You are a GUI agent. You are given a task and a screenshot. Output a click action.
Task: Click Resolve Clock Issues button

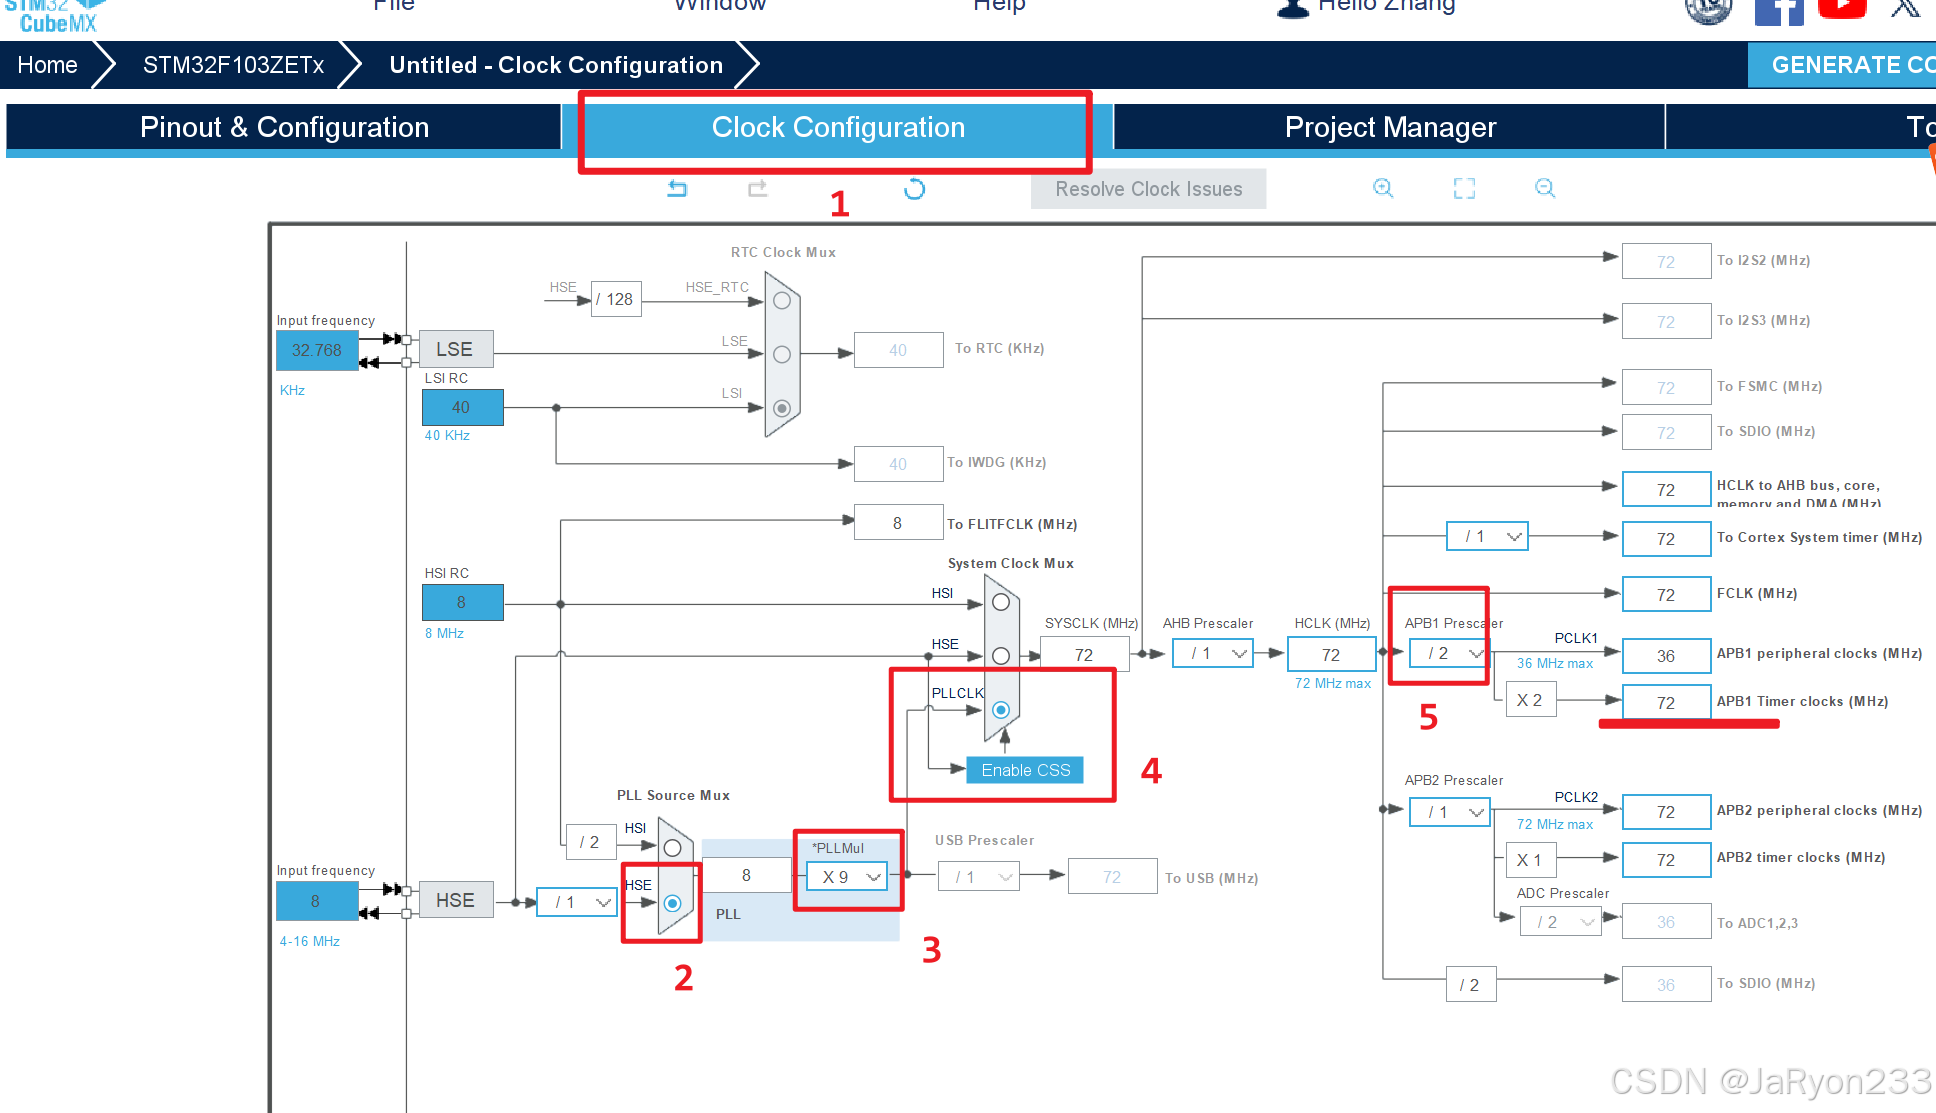tap(1148, 189)
